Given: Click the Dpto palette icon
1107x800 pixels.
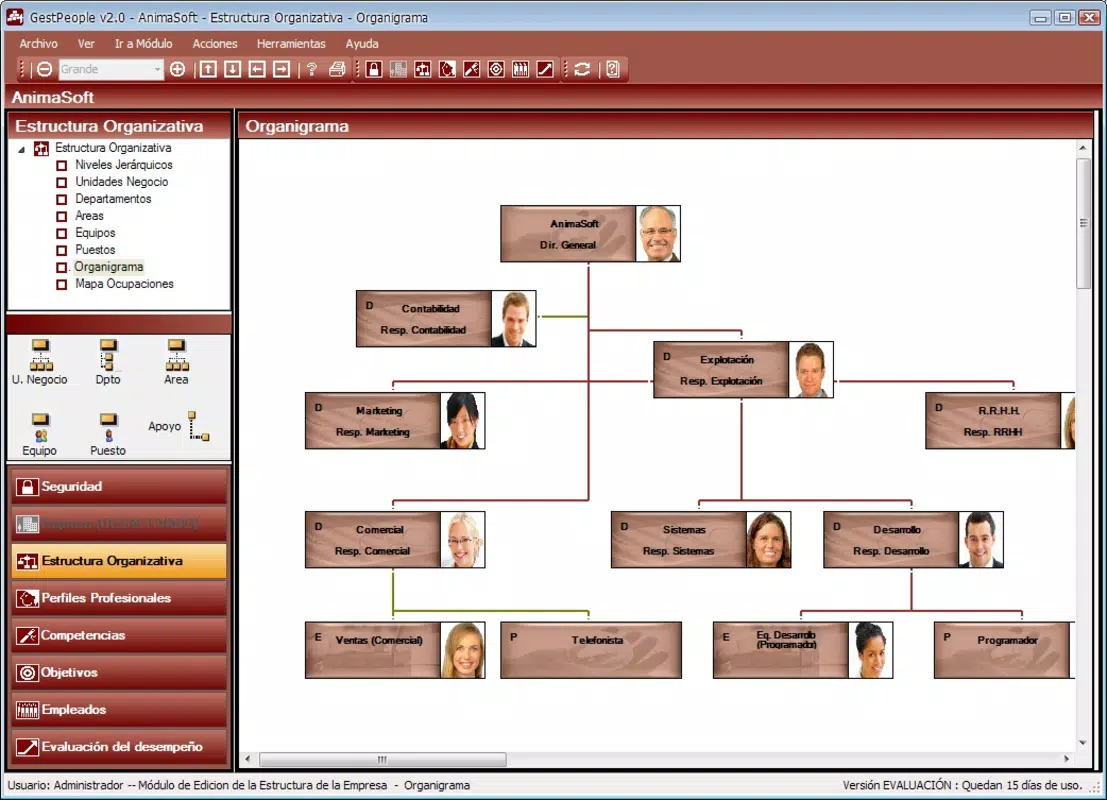Looking at the screenshot, I should [x=107, y=354].
